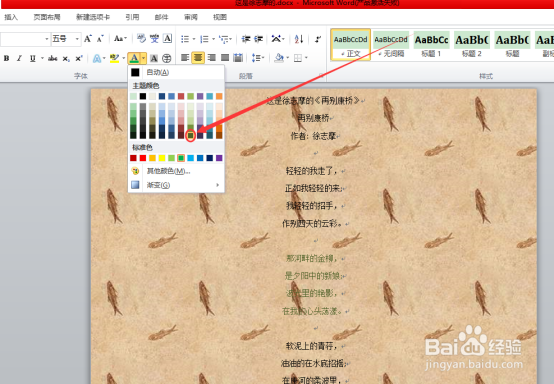Toggle gray character shading A
The height and width of the screenshot is (384, 554).
[x=154, y=58]
